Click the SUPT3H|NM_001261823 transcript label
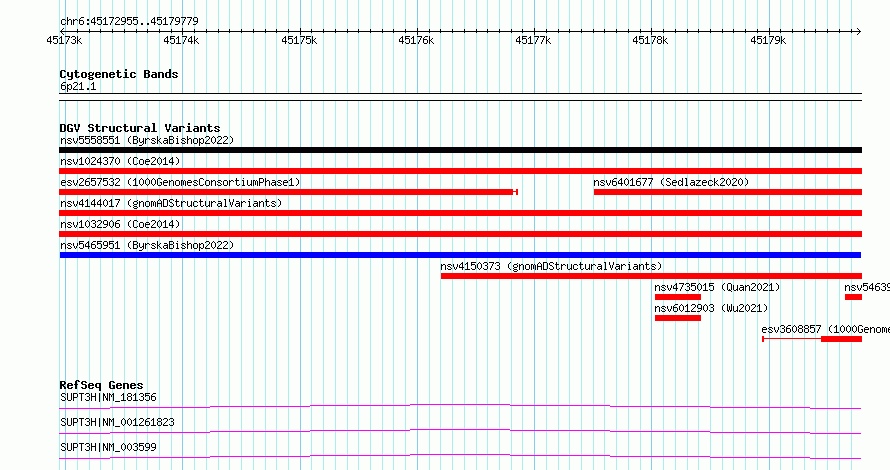This screenshot has height=470, width=890. point(117,422)
